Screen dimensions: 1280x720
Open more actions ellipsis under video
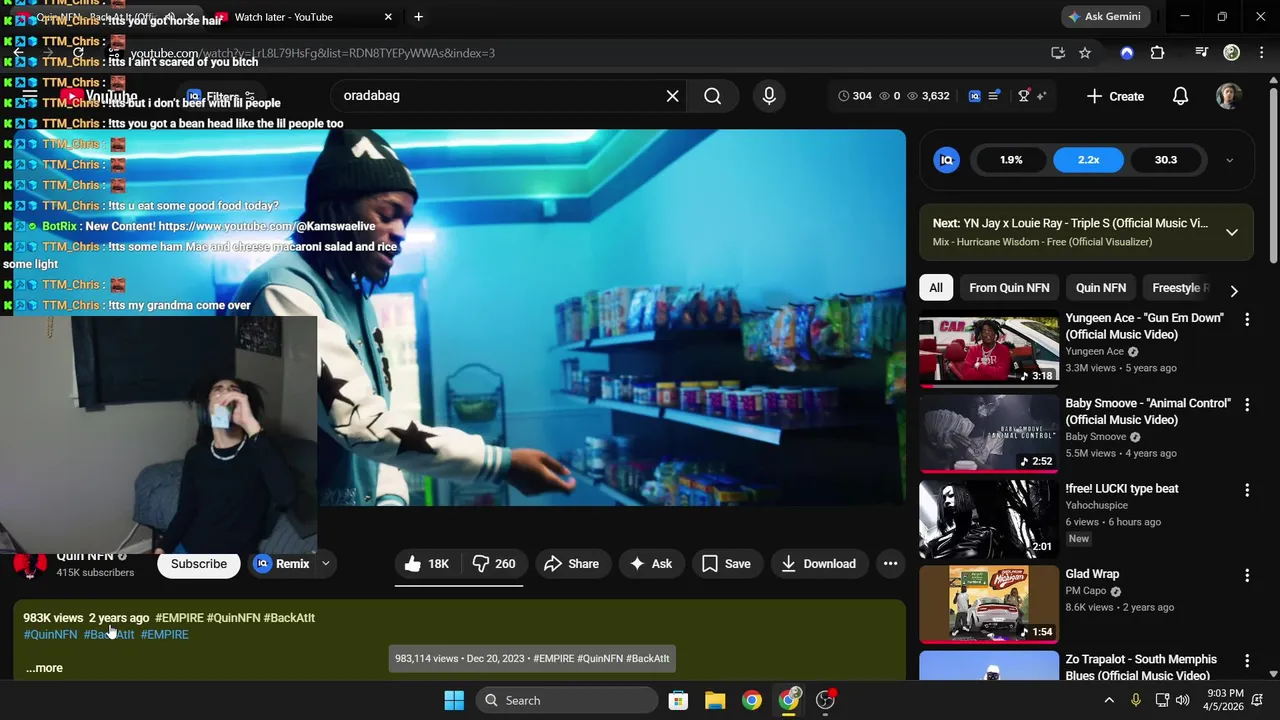890,564
